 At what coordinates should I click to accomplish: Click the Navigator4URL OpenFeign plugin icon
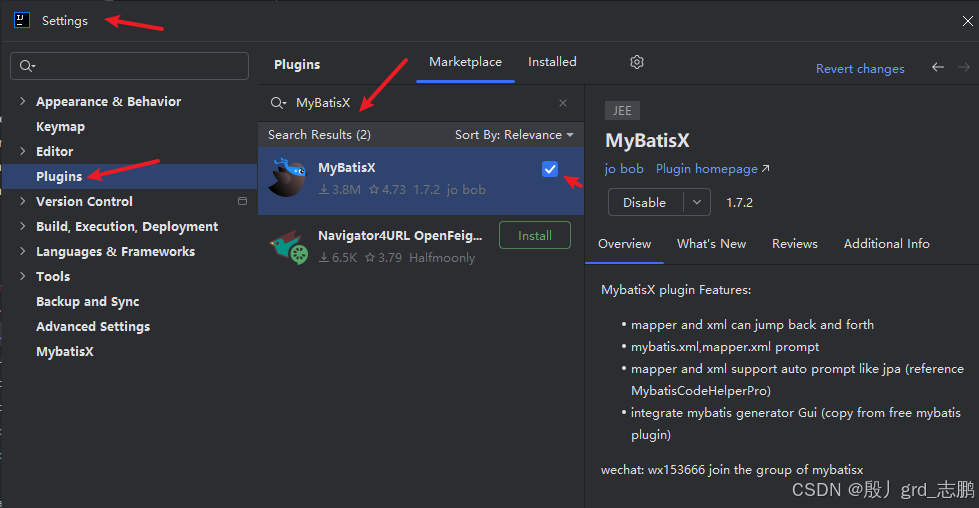pos(288,247)
